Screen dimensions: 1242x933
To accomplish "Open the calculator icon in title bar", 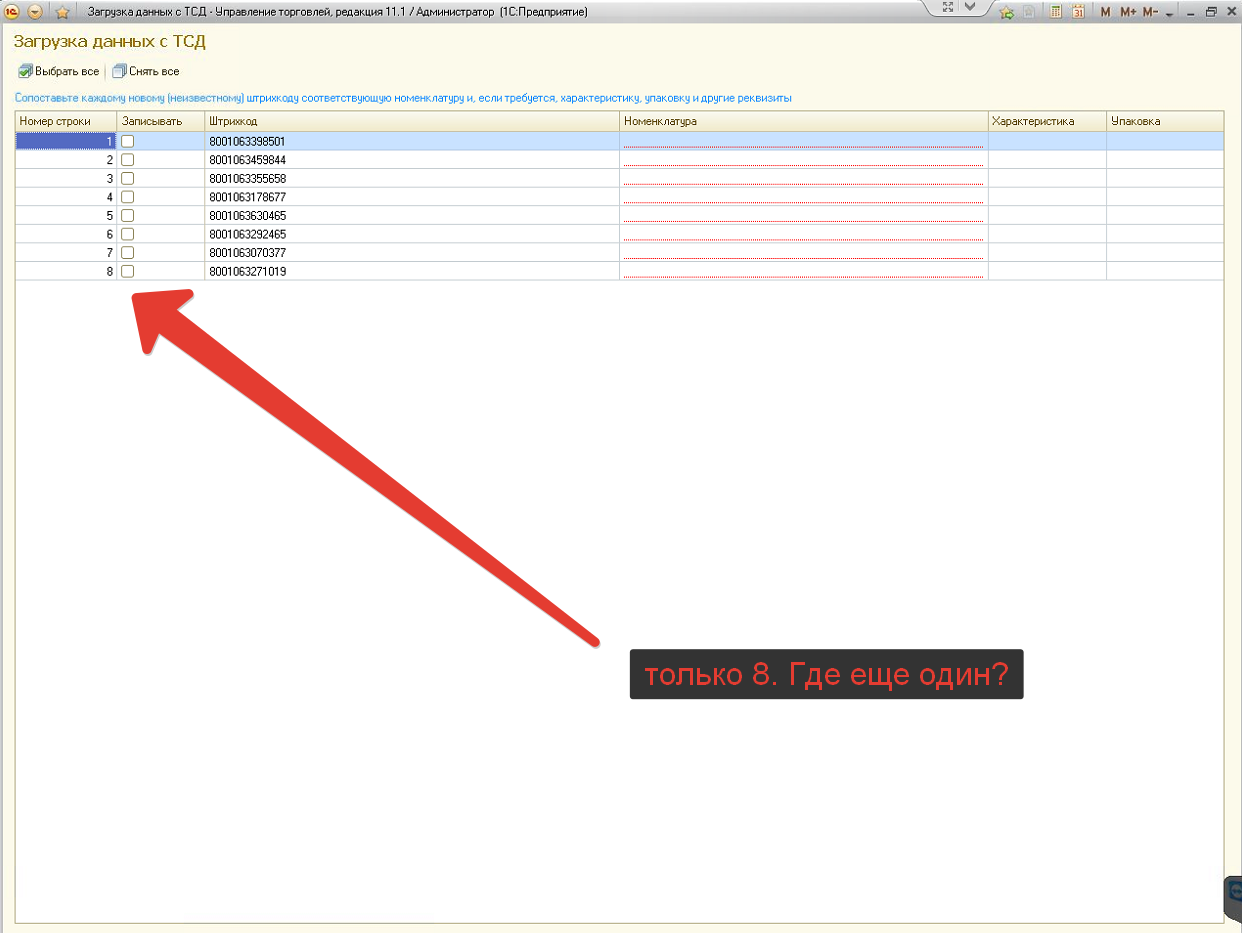I will coord(1055,12).
